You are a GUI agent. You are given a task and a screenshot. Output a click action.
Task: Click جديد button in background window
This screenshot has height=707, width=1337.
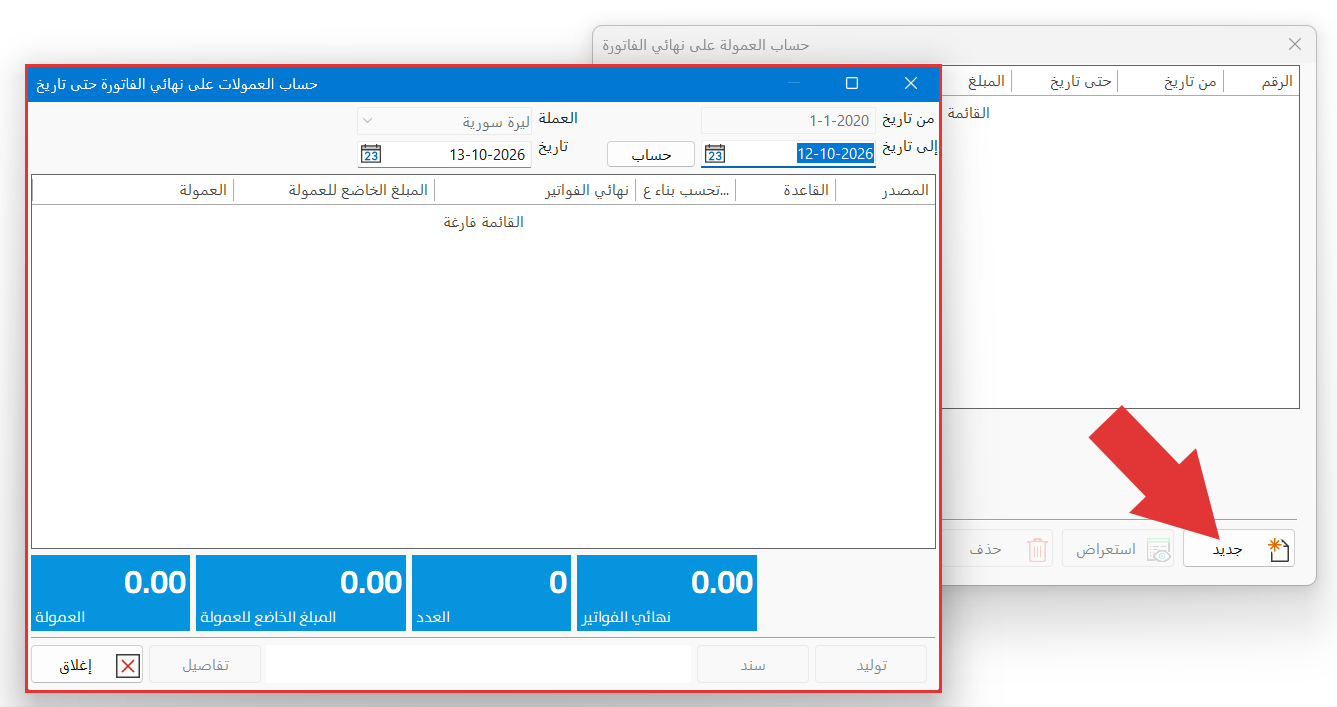[x=1239, y=549]
